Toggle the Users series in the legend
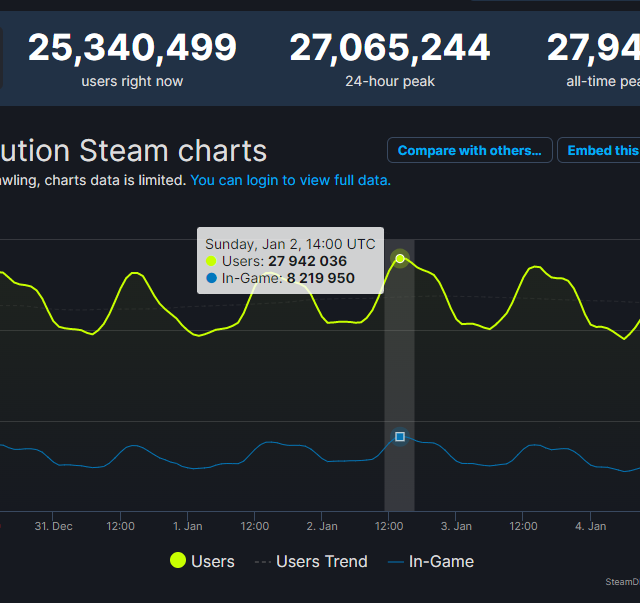640x603 pixels. pos(202,561)
